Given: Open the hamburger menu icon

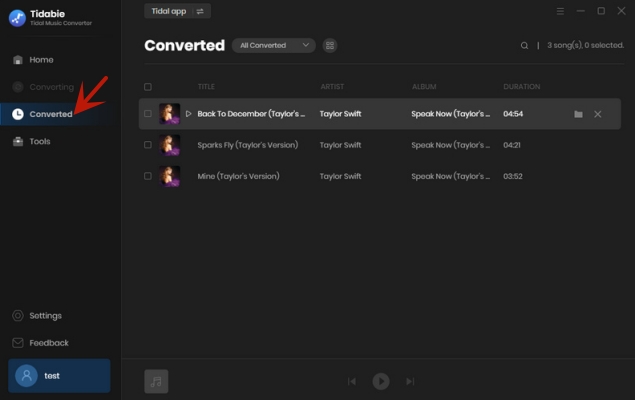Looking at the screenshot, I should point(560,11).
